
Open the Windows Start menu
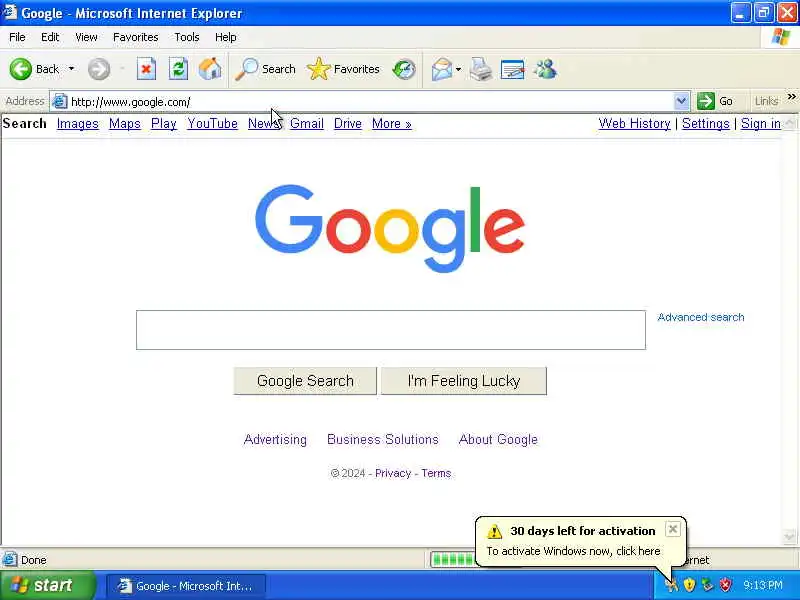coord(47,585)
